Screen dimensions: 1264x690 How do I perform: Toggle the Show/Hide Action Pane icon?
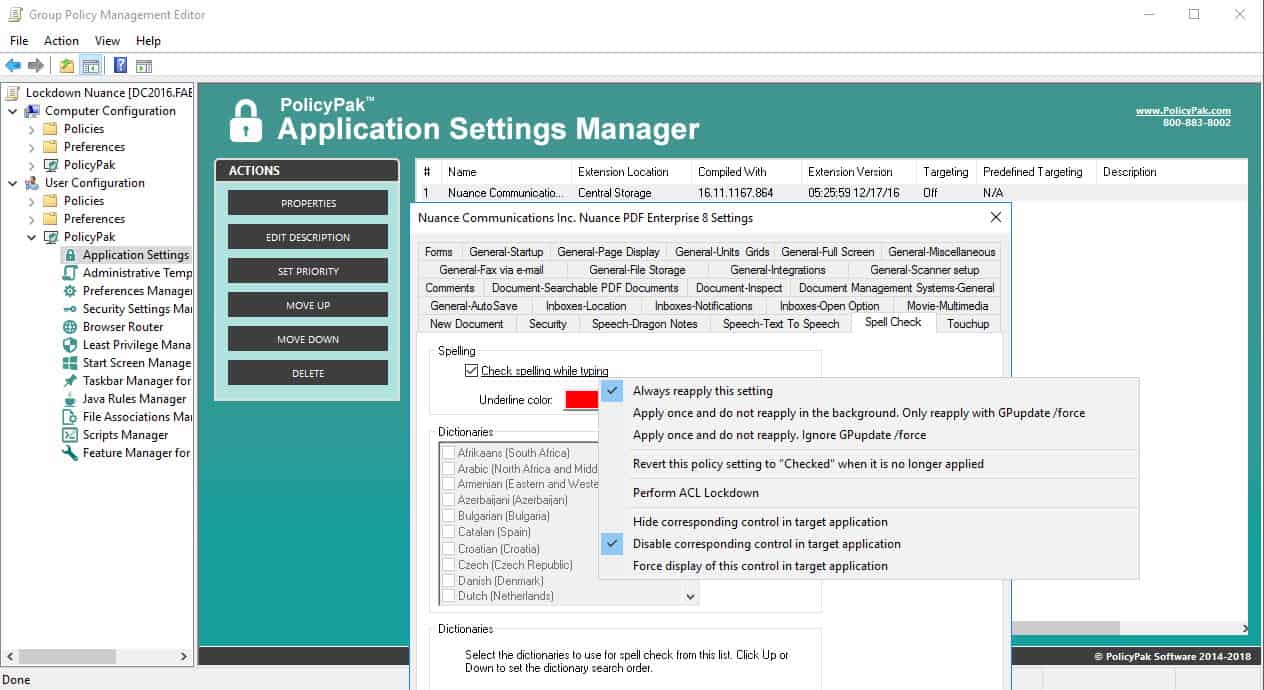click(144, 66)
